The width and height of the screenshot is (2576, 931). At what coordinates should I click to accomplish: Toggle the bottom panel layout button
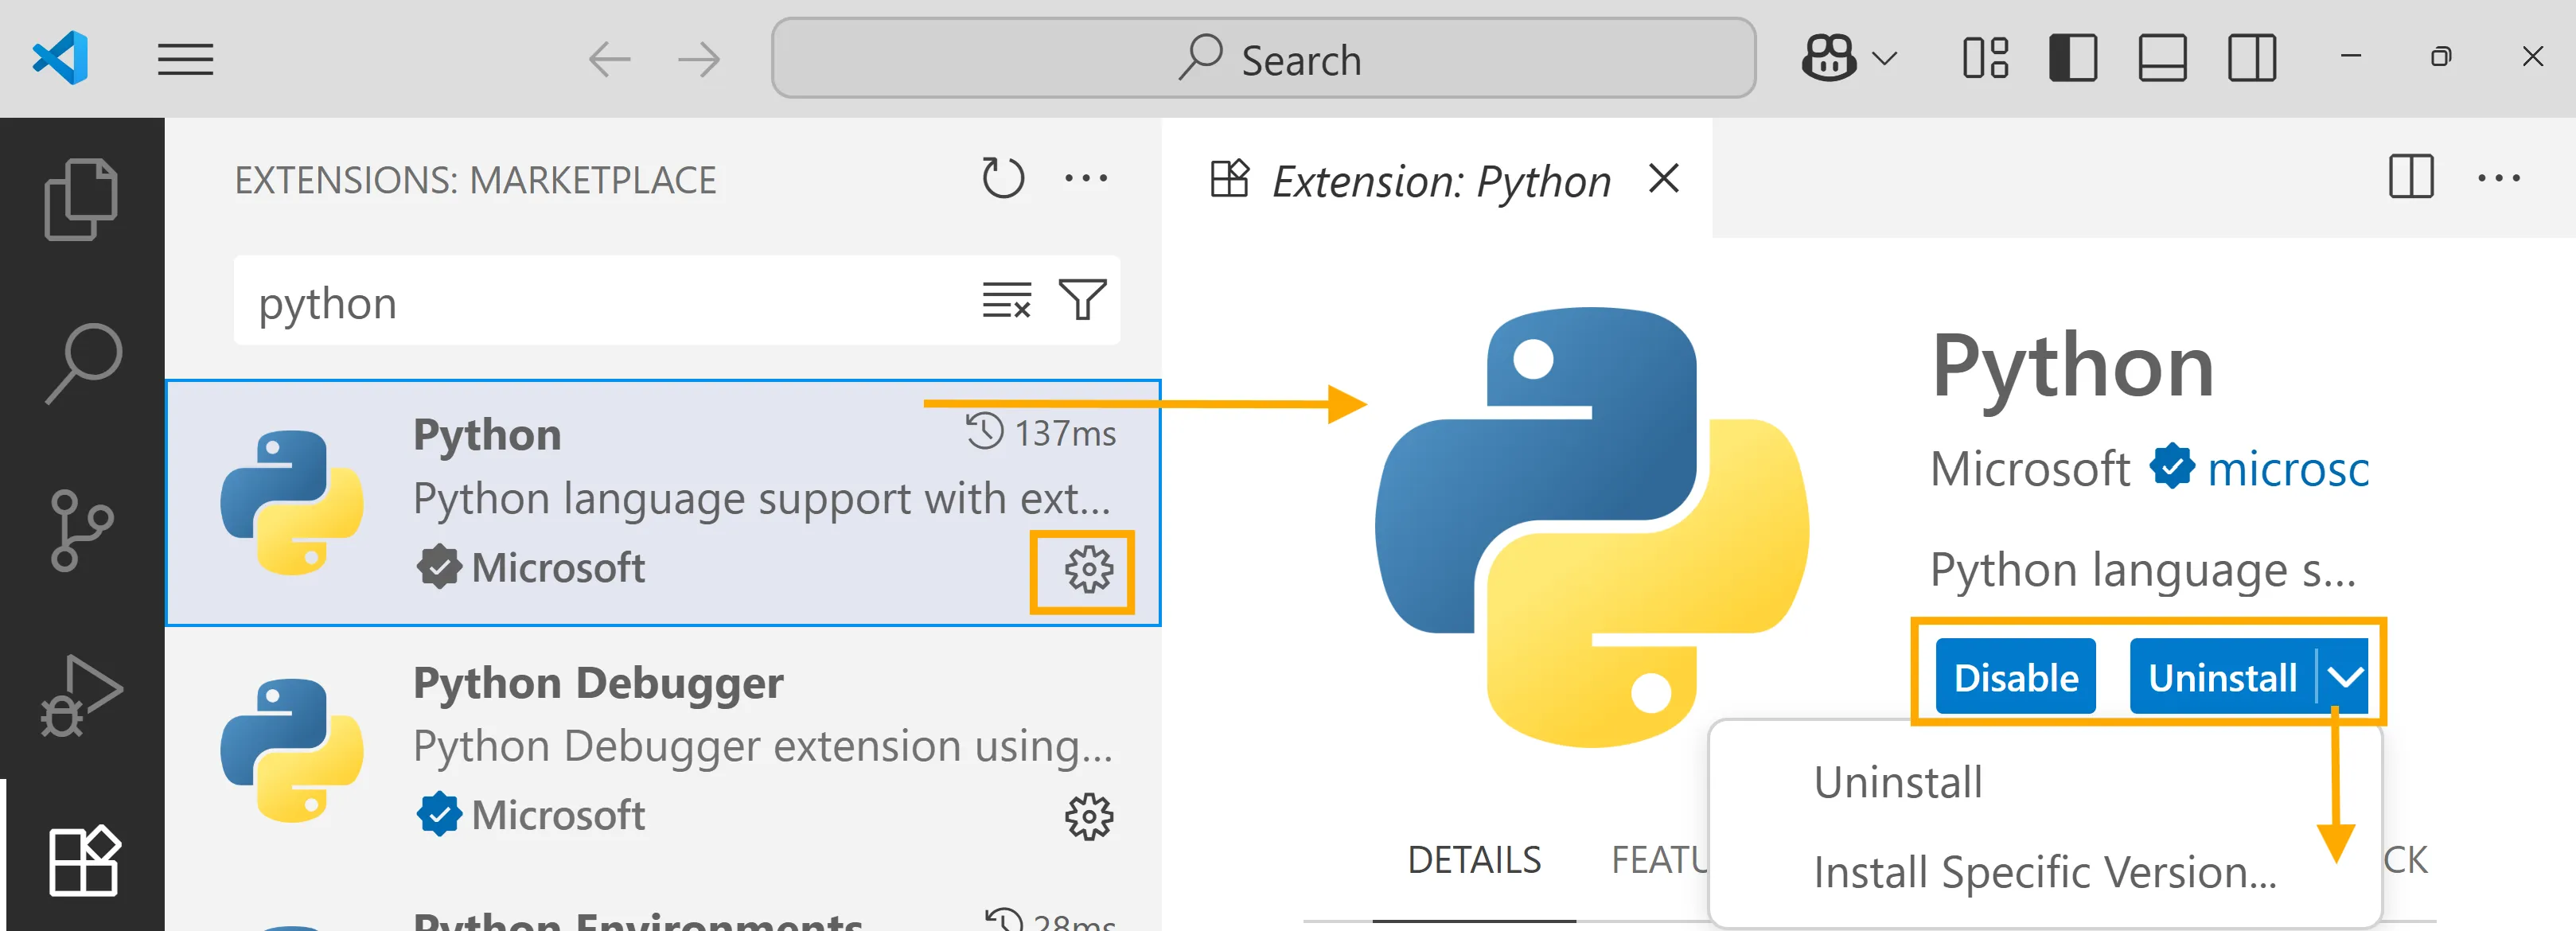click(x=2162, y=58)
